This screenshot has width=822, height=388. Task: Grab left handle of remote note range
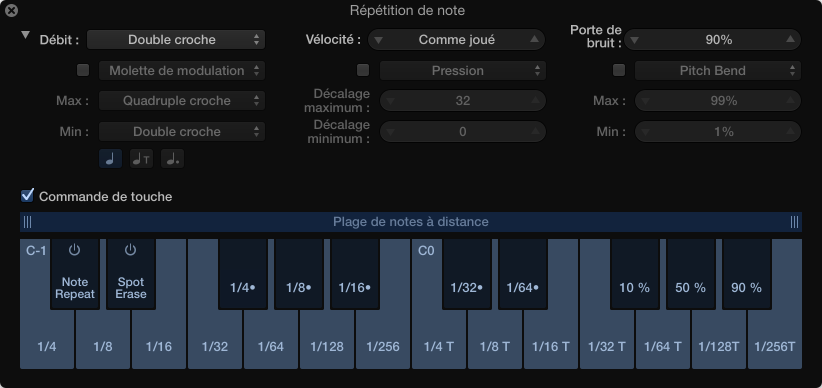click(27, 222)
